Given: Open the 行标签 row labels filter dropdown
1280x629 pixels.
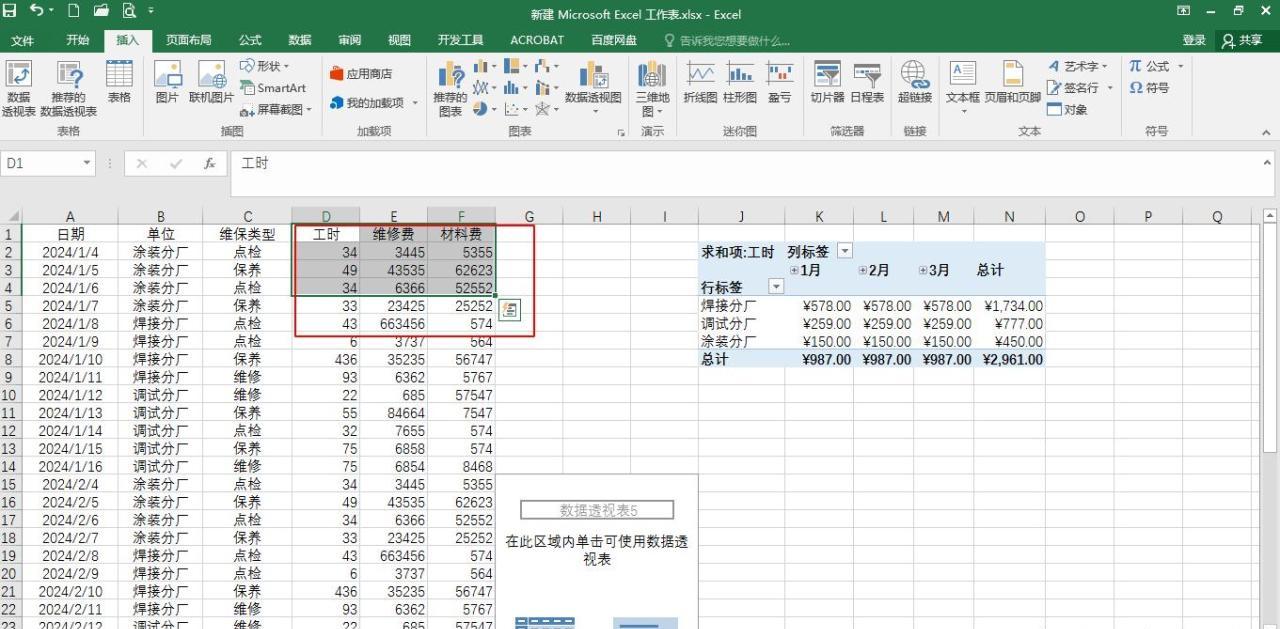Looking at the screenshot, I should 775,287.
